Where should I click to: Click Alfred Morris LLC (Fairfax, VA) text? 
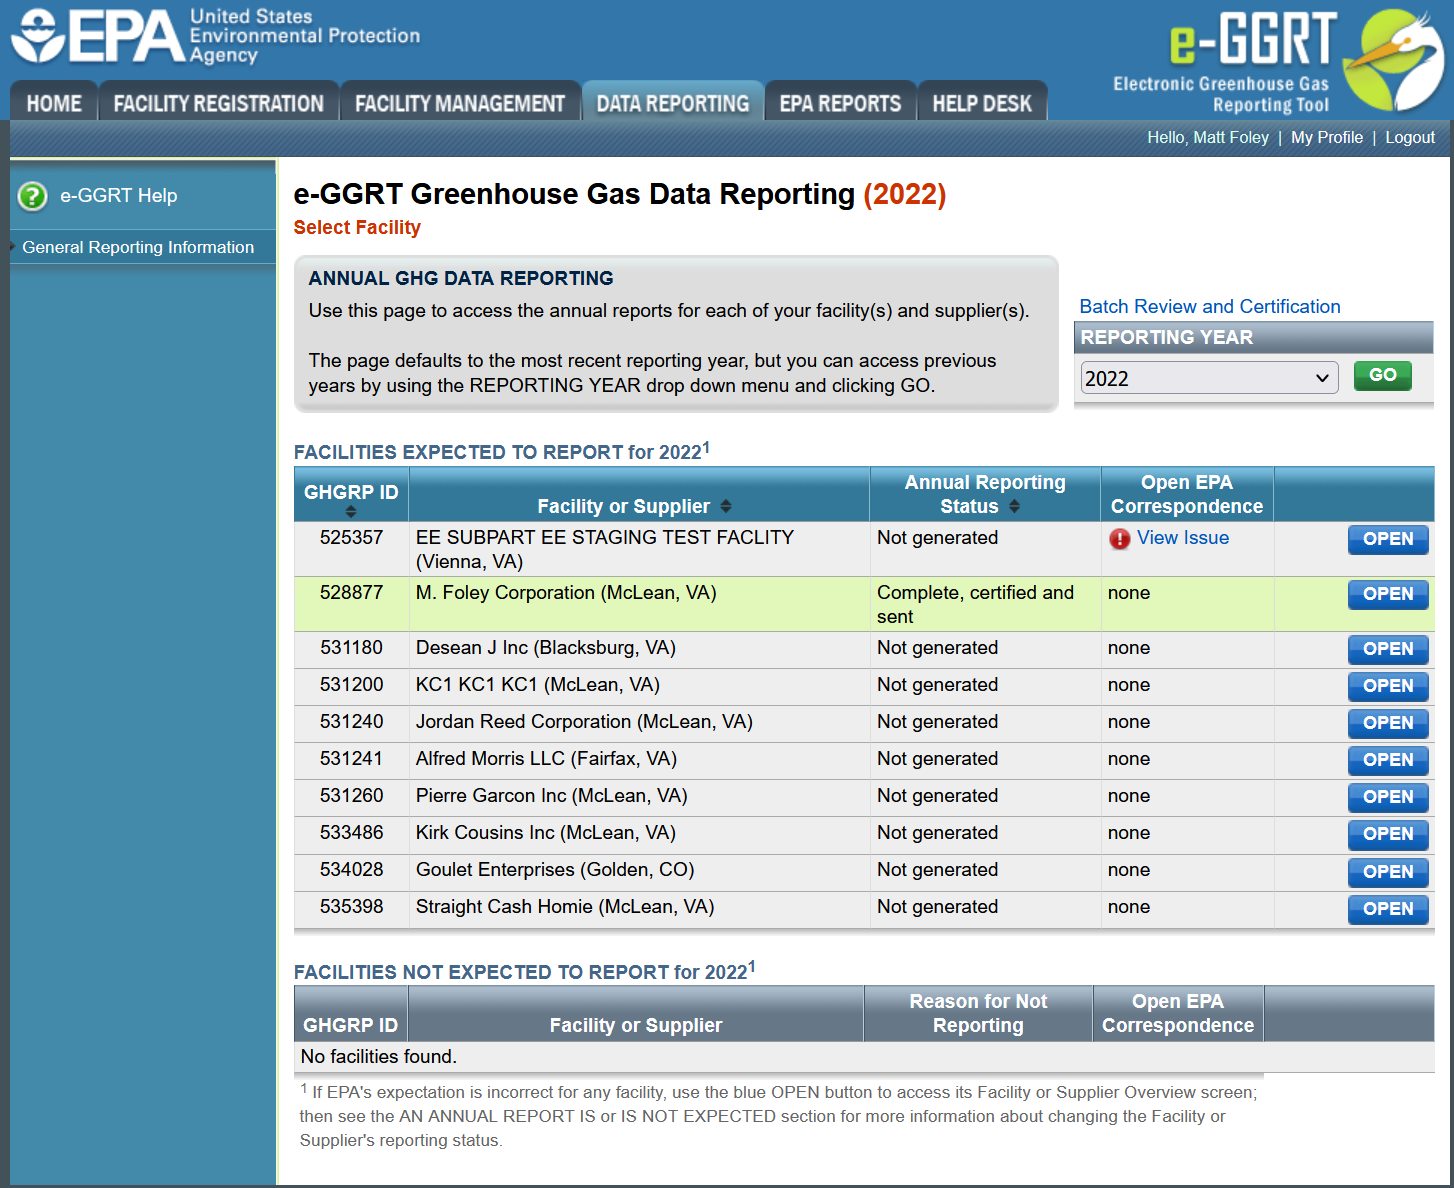coord(546,758)
